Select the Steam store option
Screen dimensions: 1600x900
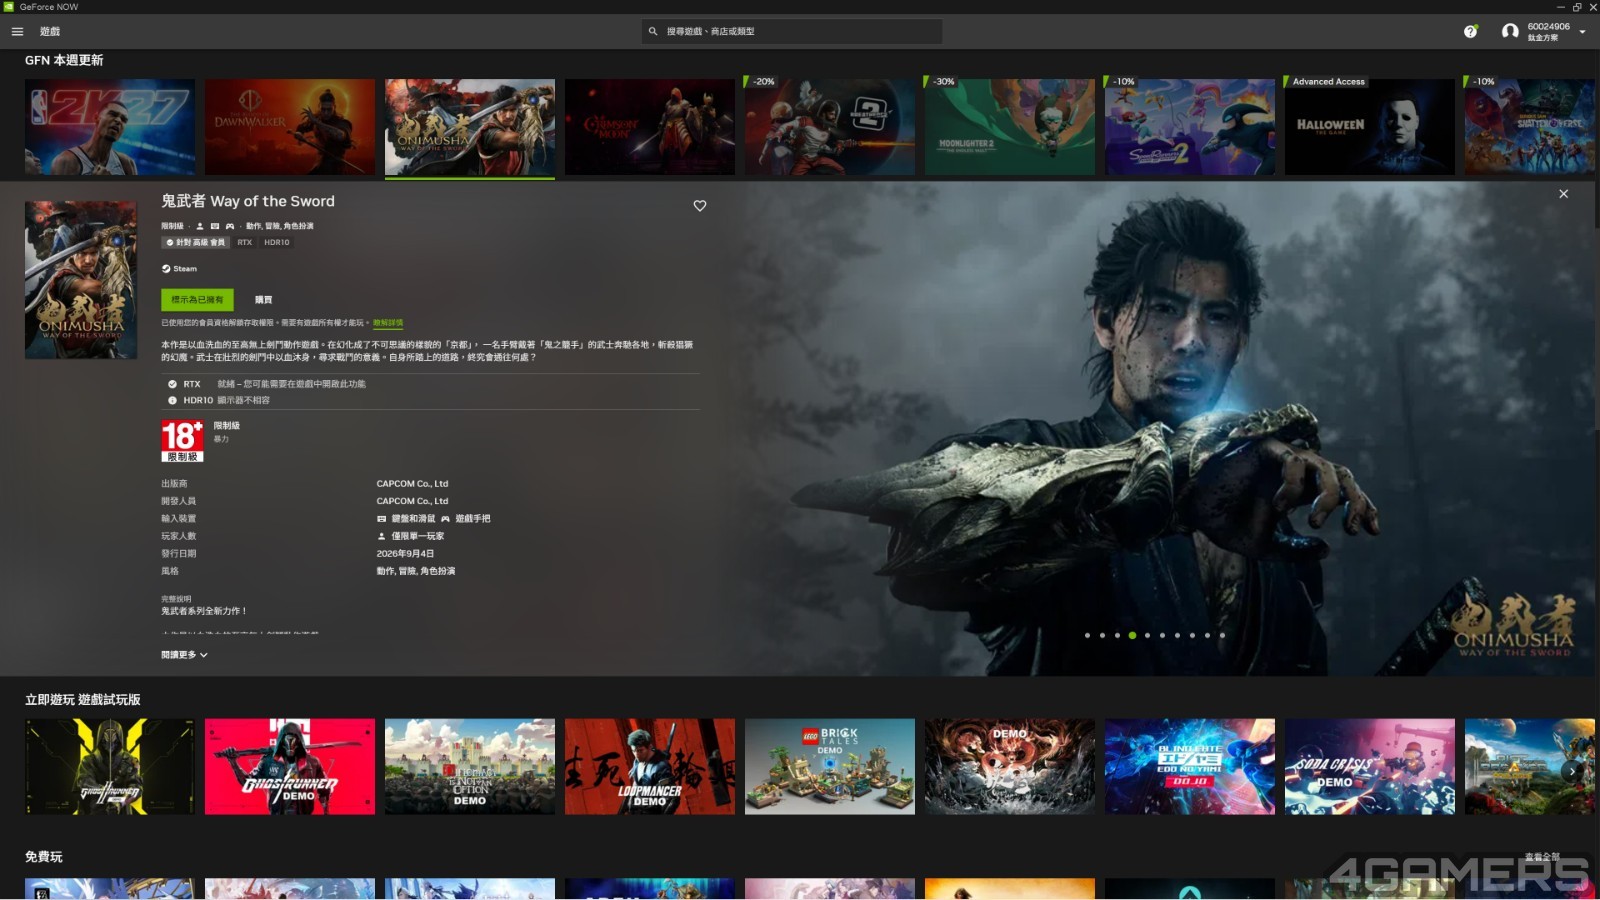(x=180, y=269)
